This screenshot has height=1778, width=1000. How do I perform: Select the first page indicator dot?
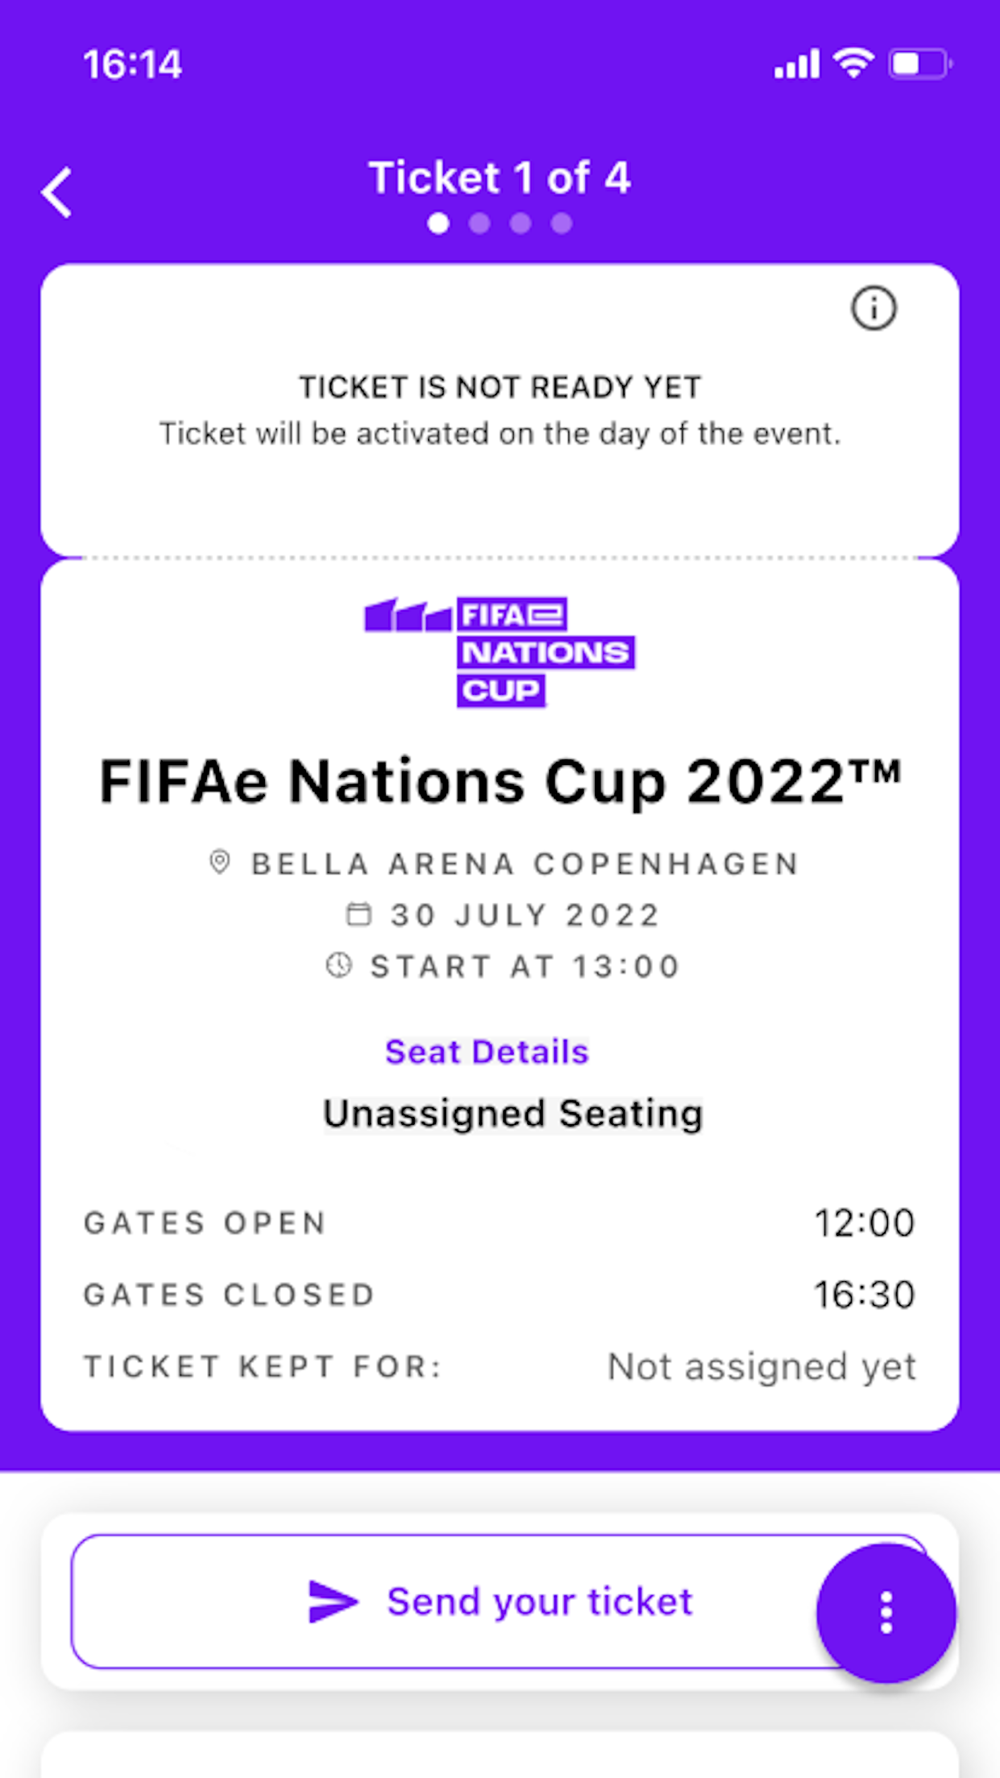(438, 223)
